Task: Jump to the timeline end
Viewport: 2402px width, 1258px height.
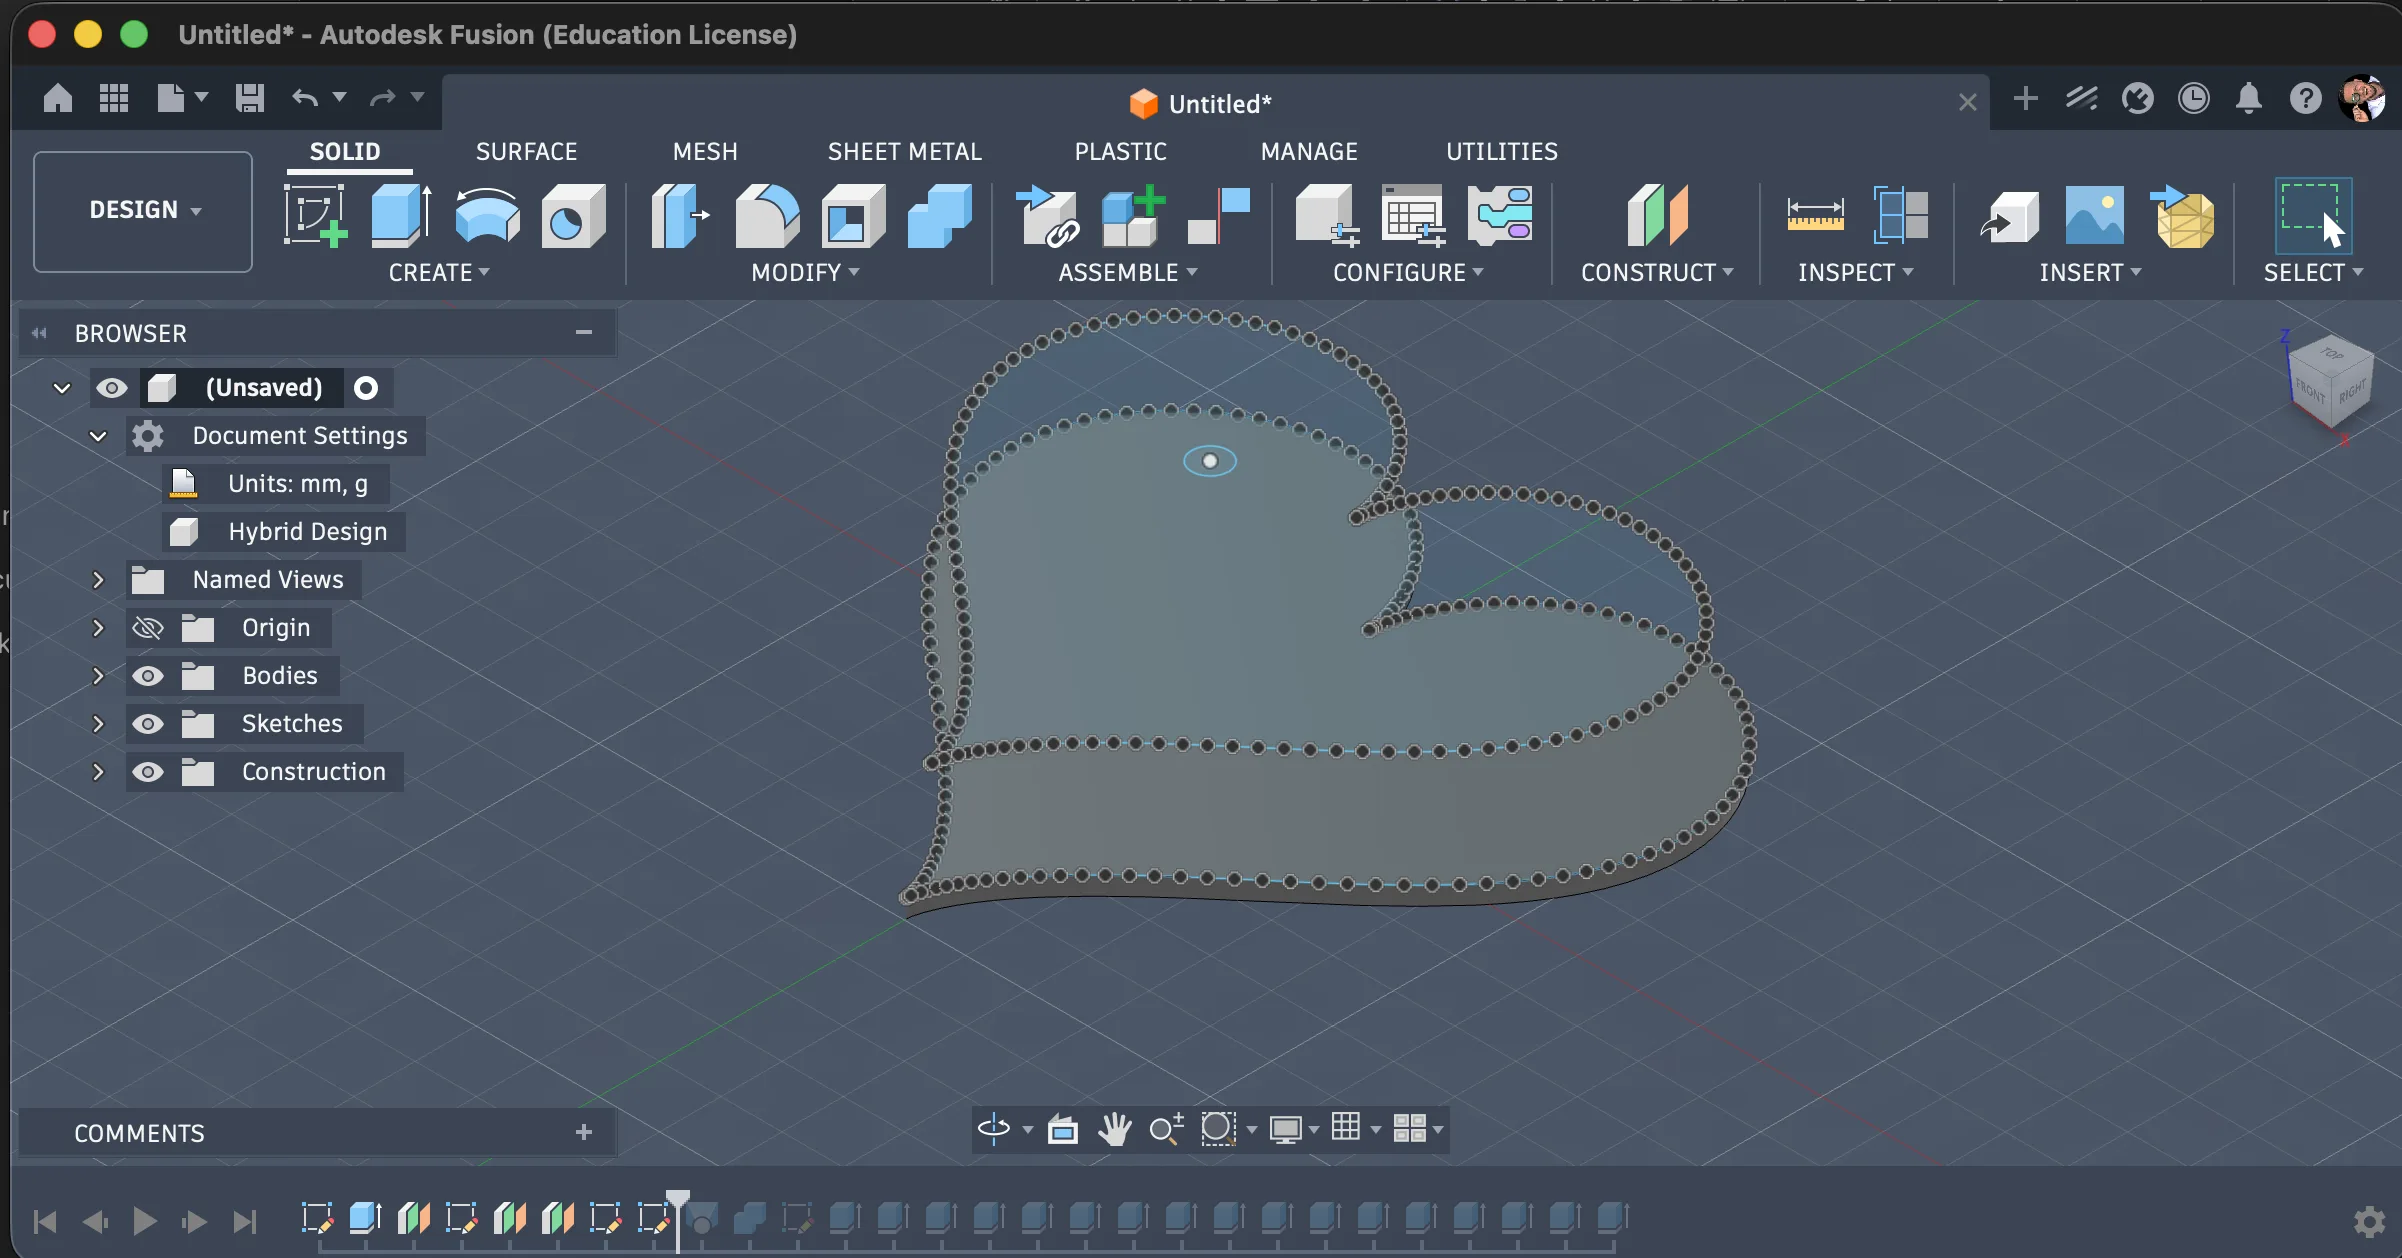Action: coord(244,1221)
